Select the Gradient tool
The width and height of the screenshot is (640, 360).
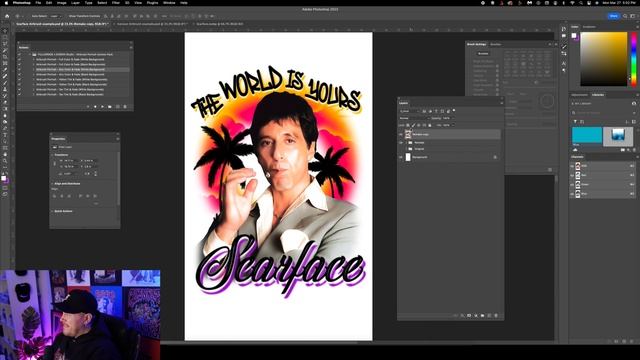point(5,109)
